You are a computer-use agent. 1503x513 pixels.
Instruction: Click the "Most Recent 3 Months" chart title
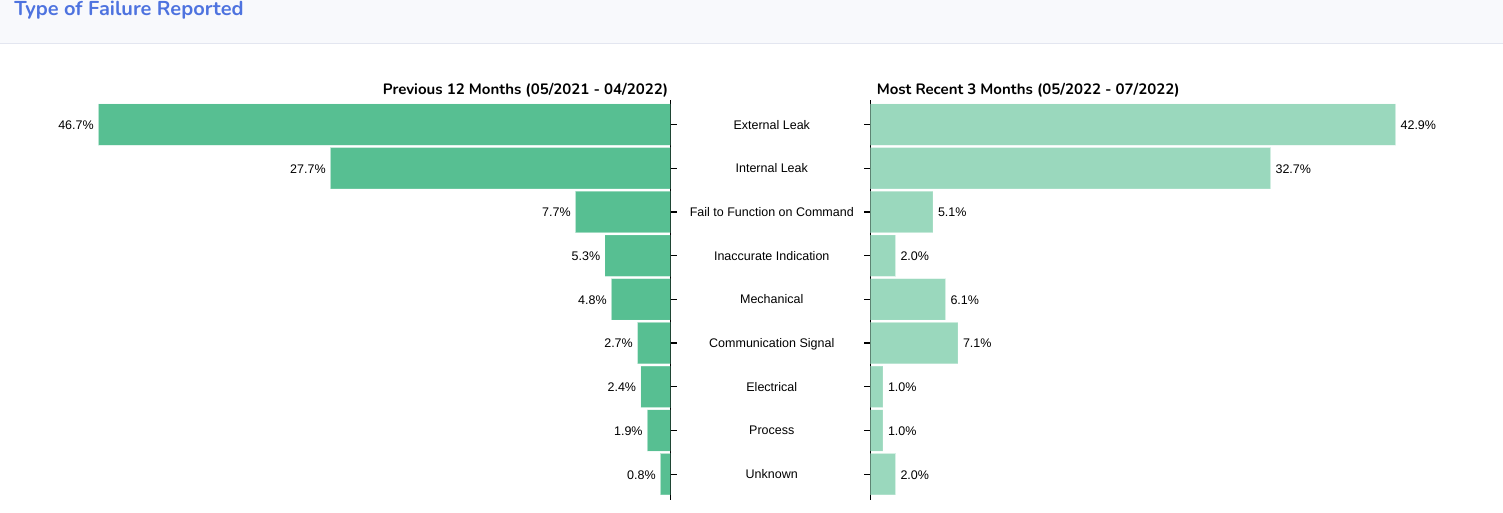coord(1027,89)
